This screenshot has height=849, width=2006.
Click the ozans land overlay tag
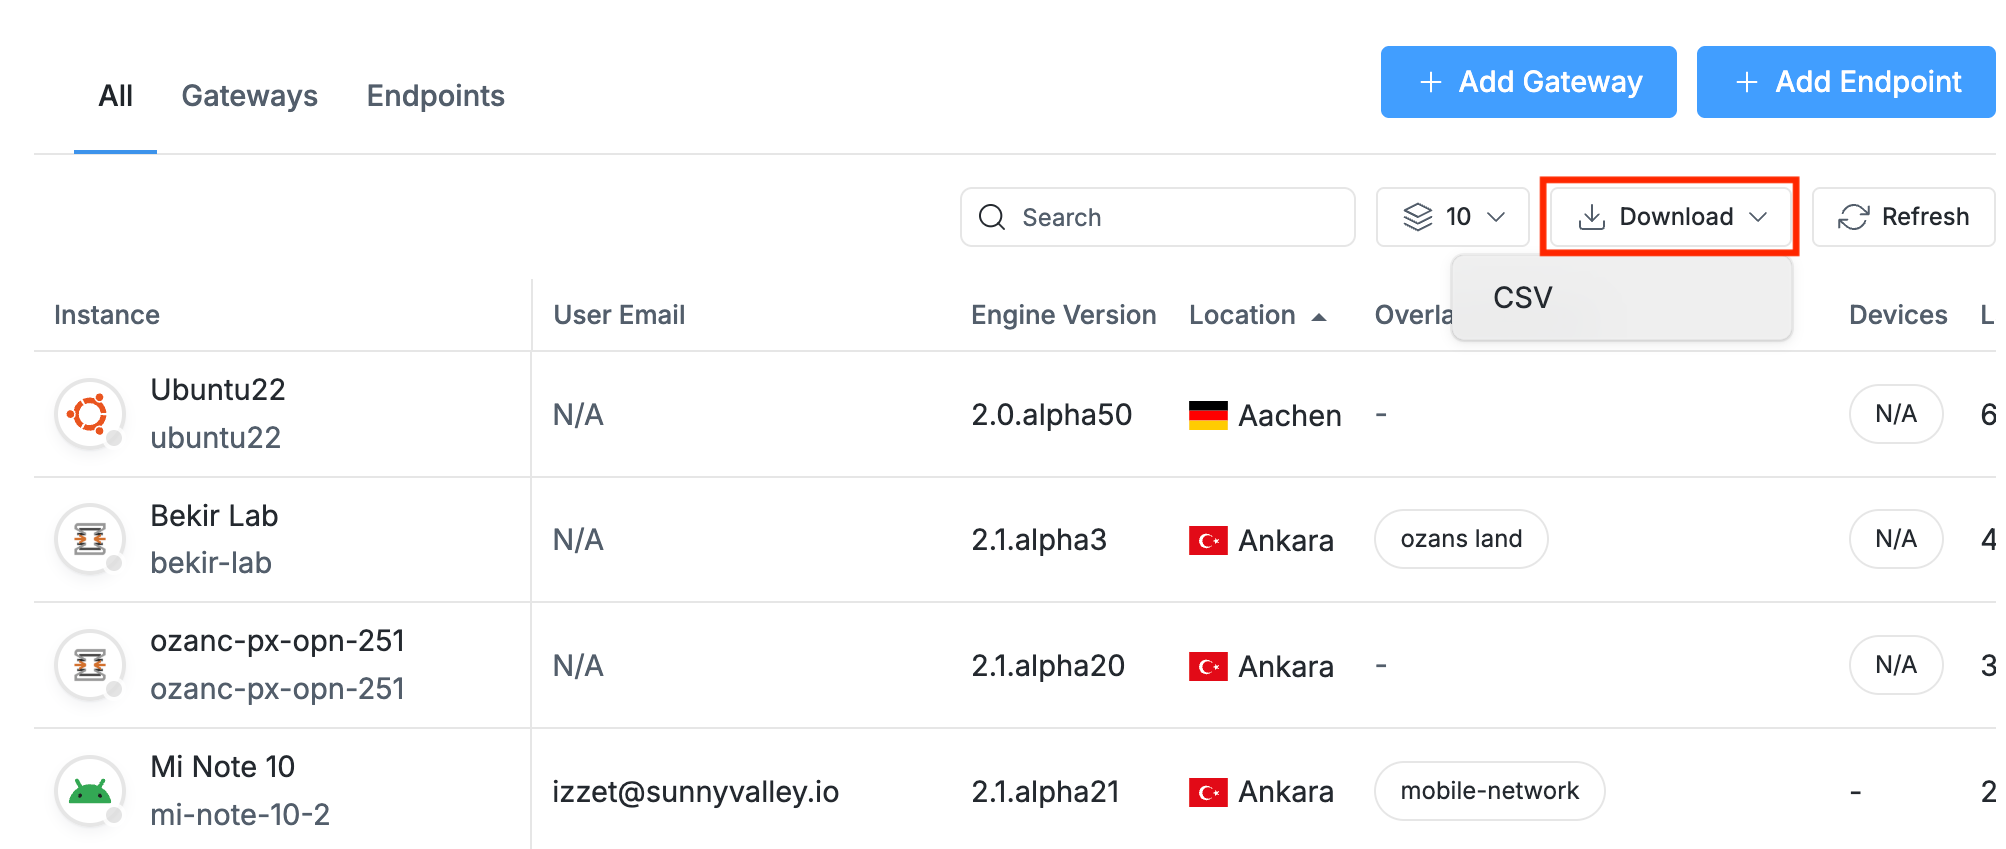tap(1461, 540)
